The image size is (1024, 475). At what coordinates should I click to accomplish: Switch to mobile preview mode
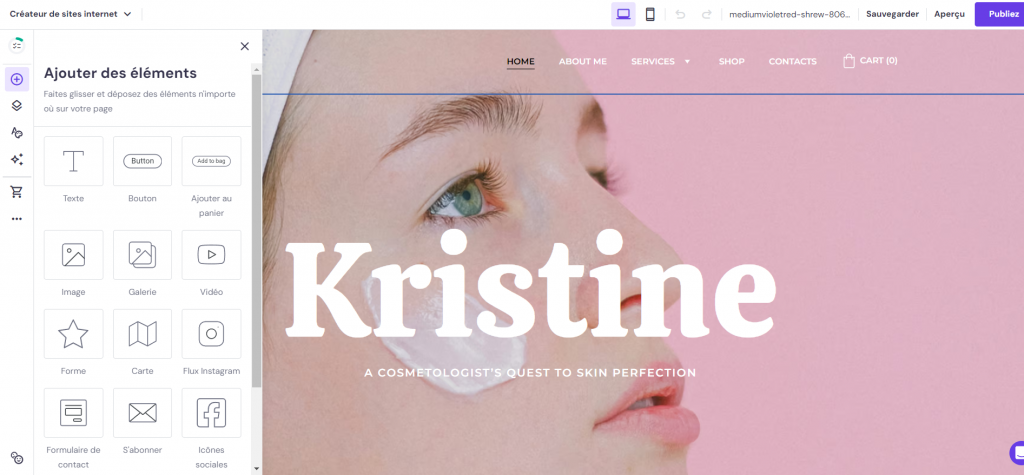650,14
